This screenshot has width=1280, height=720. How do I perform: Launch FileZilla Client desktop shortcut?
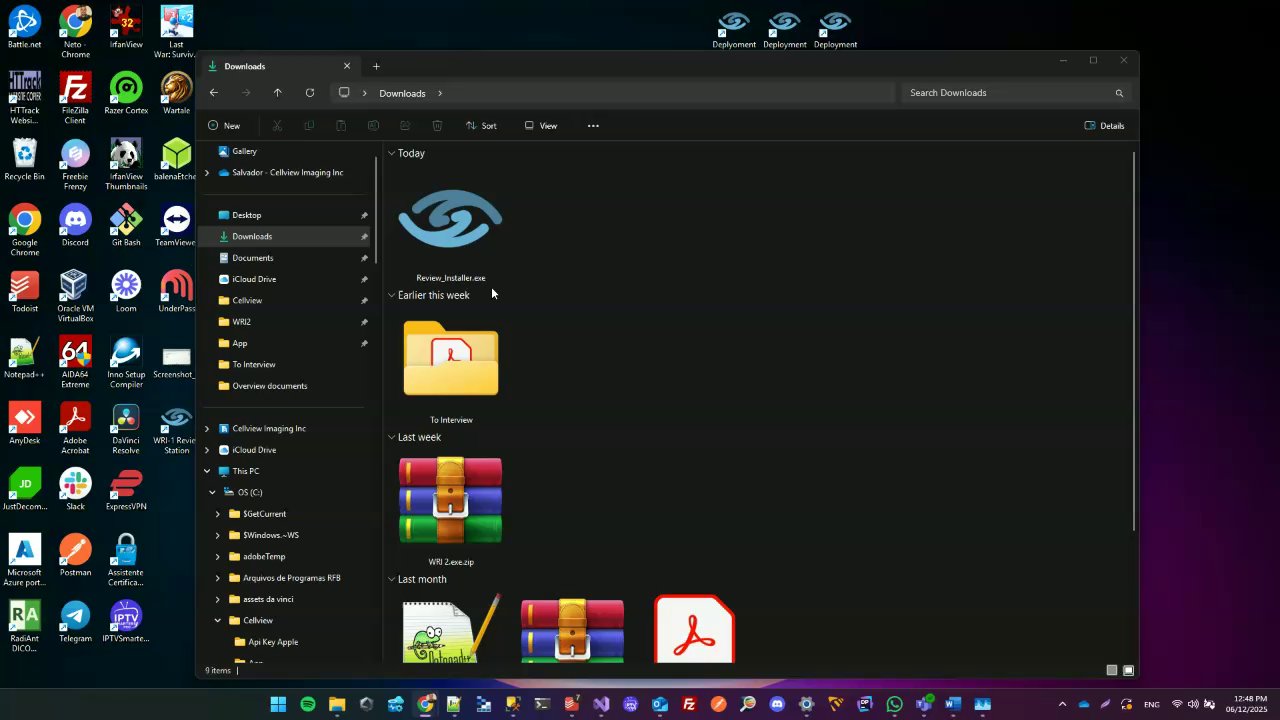click(x=75, y=99)
